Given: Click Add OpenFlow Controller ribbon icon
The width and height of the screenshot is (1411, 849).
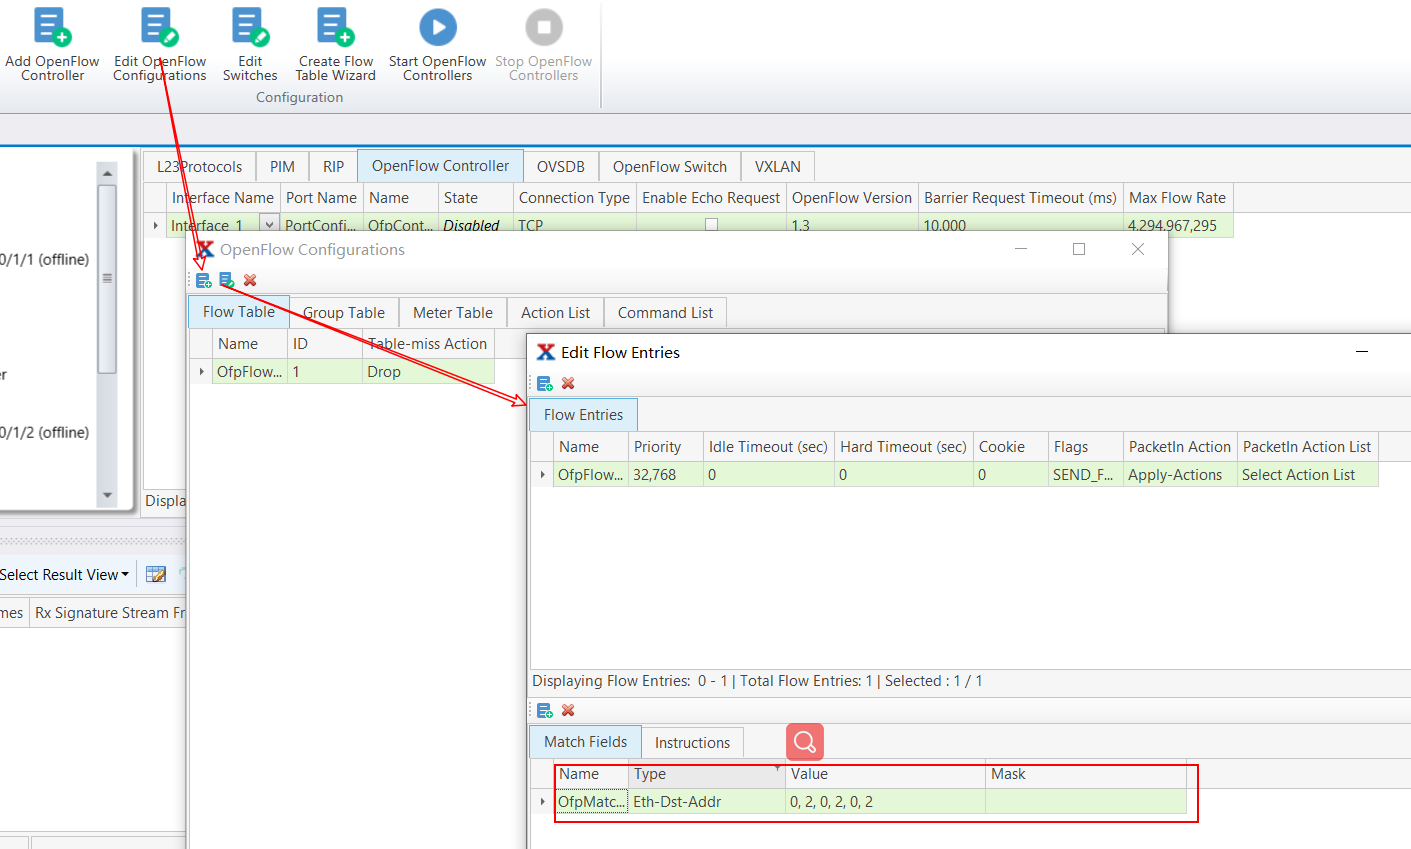Looking at the screenshot, I should click(52, 27).
